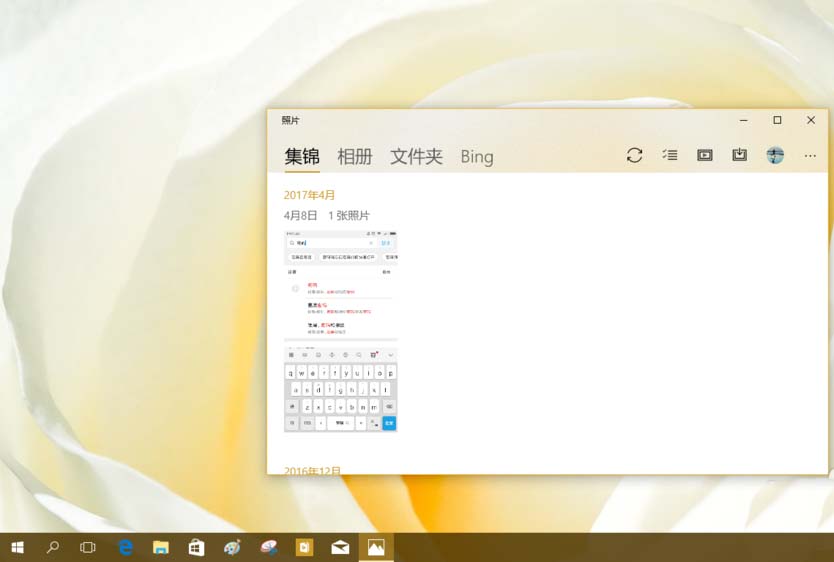The width and height of the screenshot is (834, 562).
Task: Open the Bing tab
Action: [x=477, y=157]
